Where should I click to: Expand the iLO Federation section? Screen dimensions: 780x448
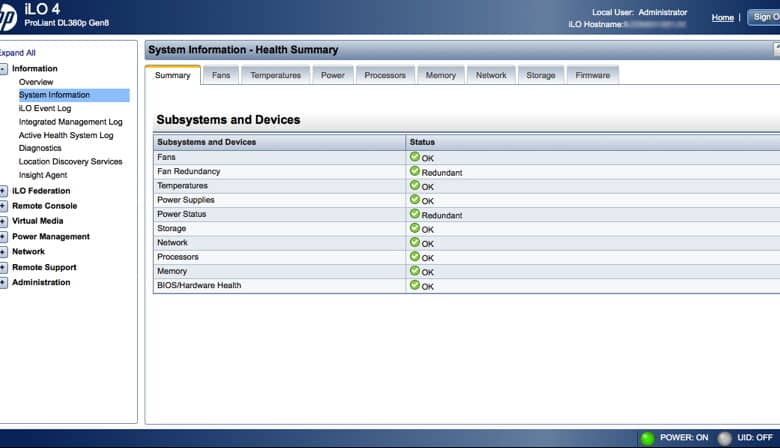point(3,191)
